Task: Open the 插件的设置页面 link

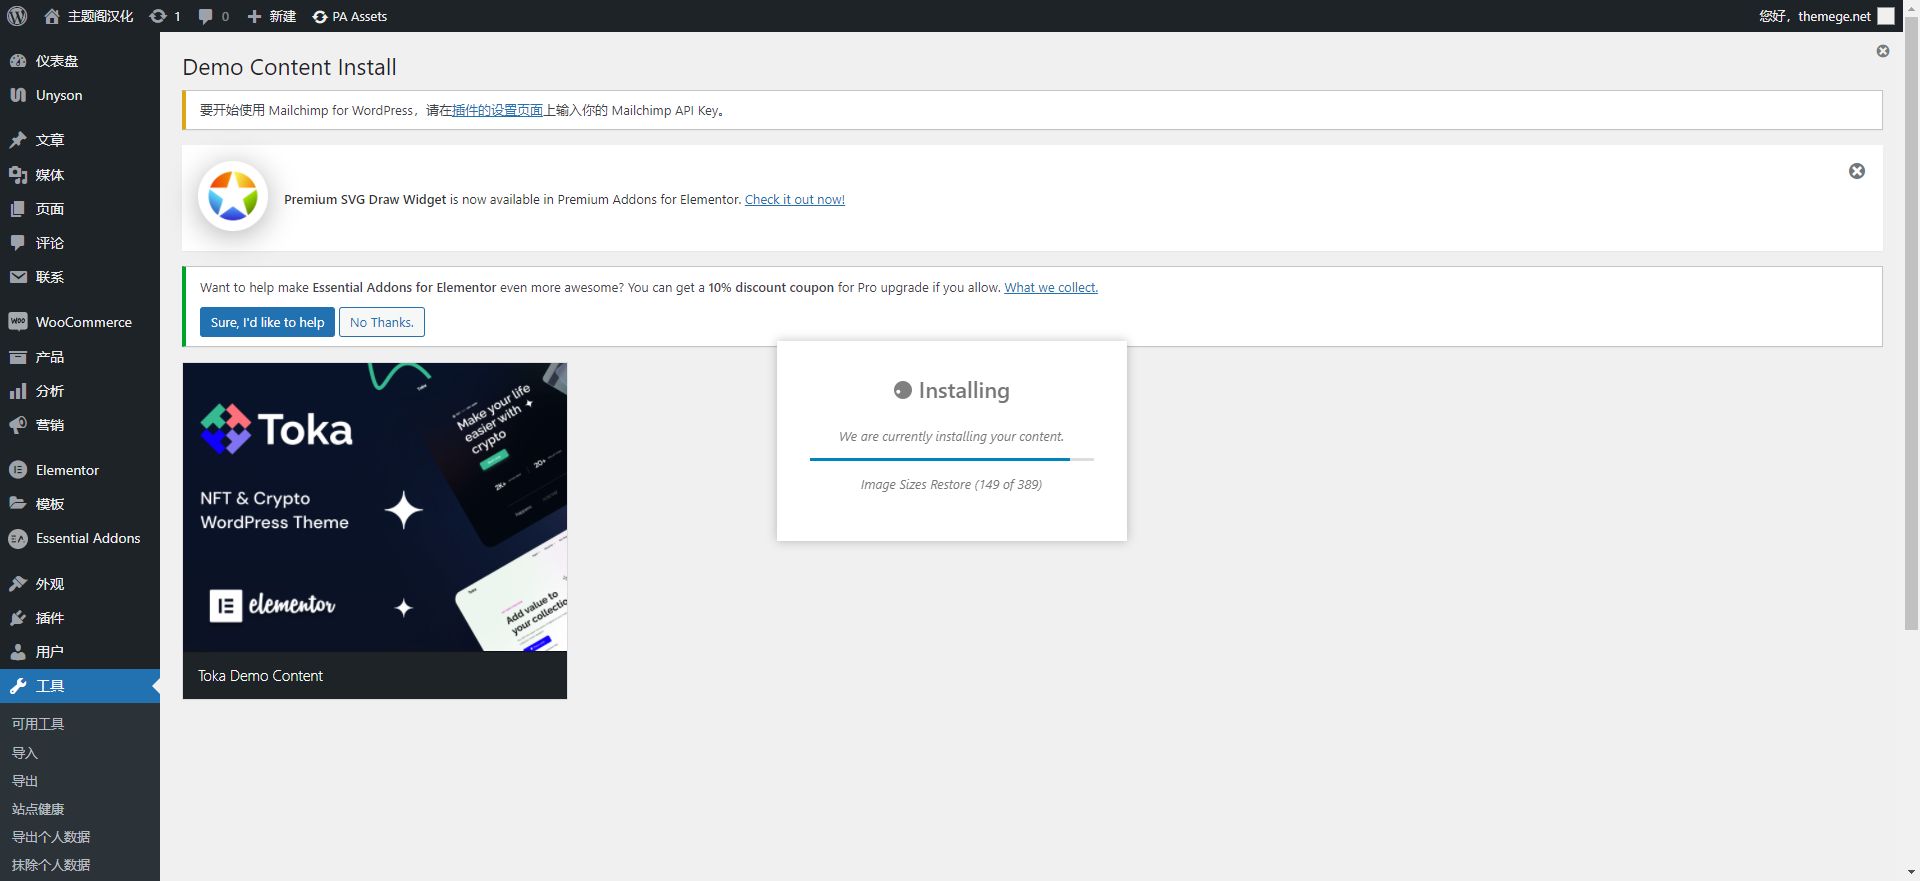Action: coord(497,110)
